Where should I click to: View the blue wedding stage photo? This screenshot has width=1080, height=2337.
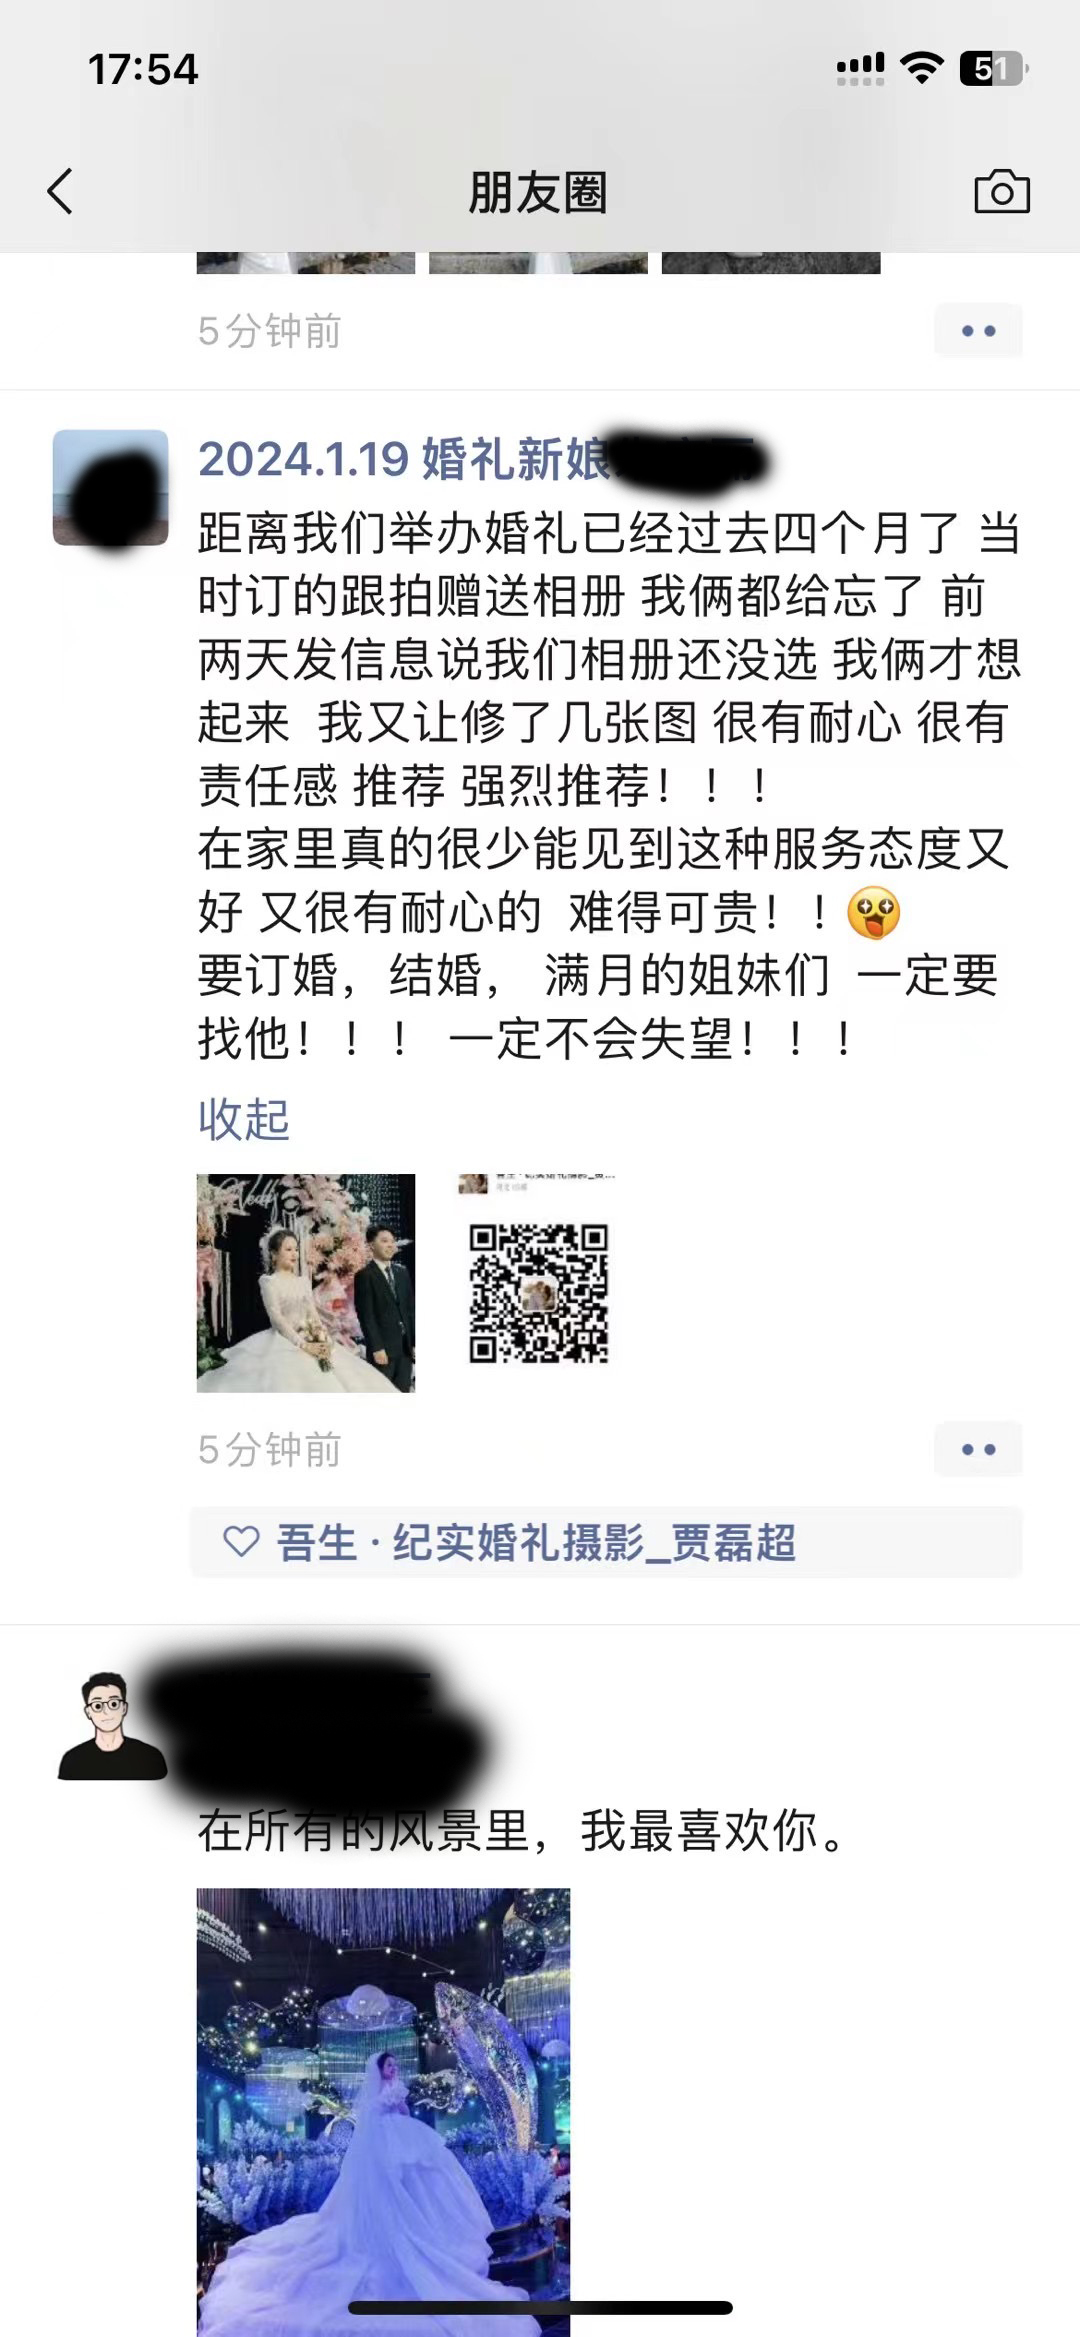pos(383,2112)
